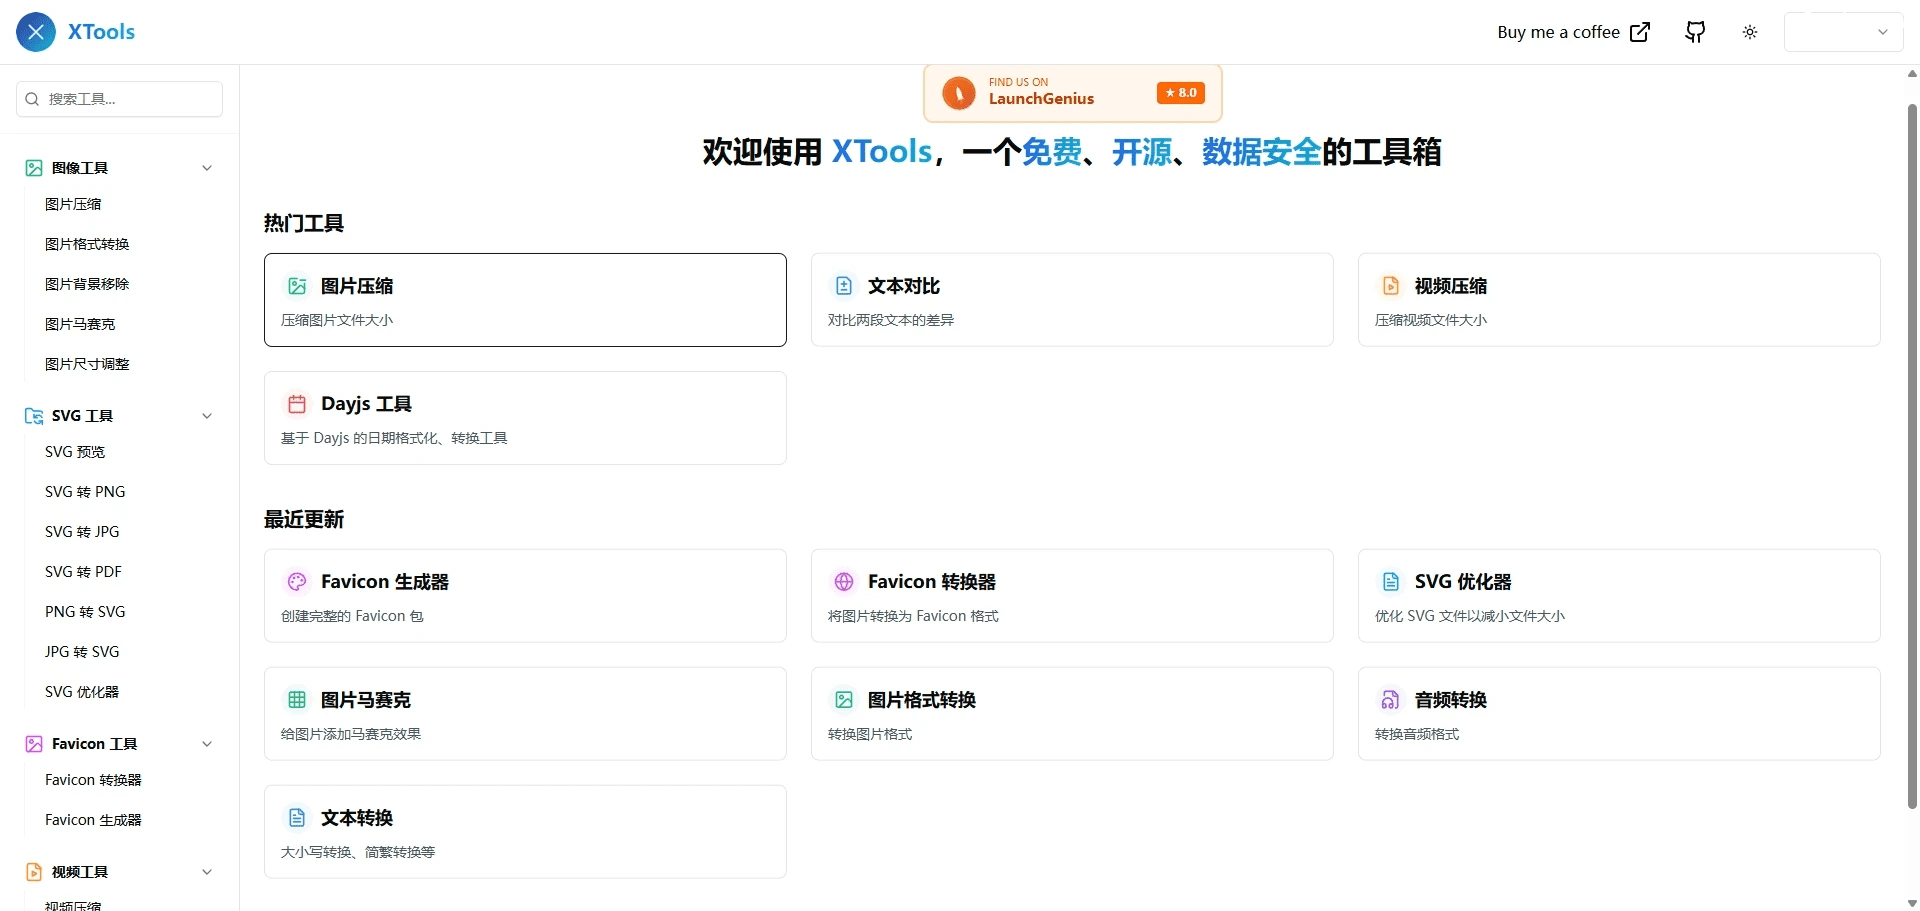
Task: Click the SVG 优化器 card document icon
Action: point(1391,582)
